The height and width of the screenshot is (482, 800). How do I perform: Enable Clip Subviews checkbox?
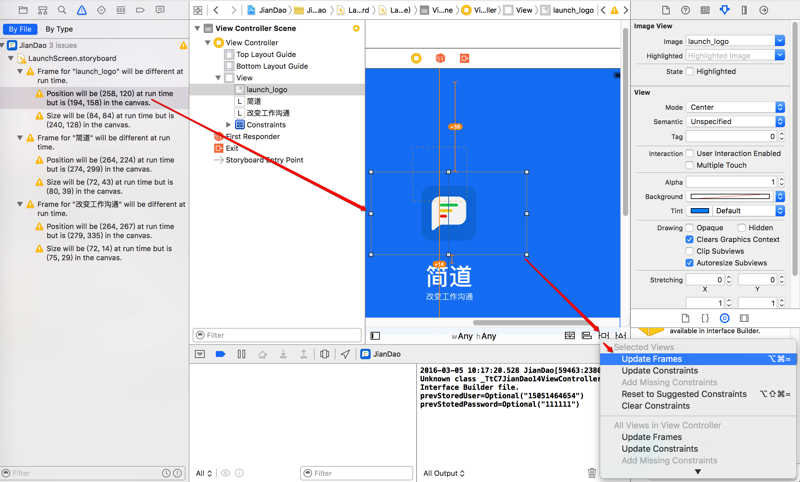pos(689,251)
